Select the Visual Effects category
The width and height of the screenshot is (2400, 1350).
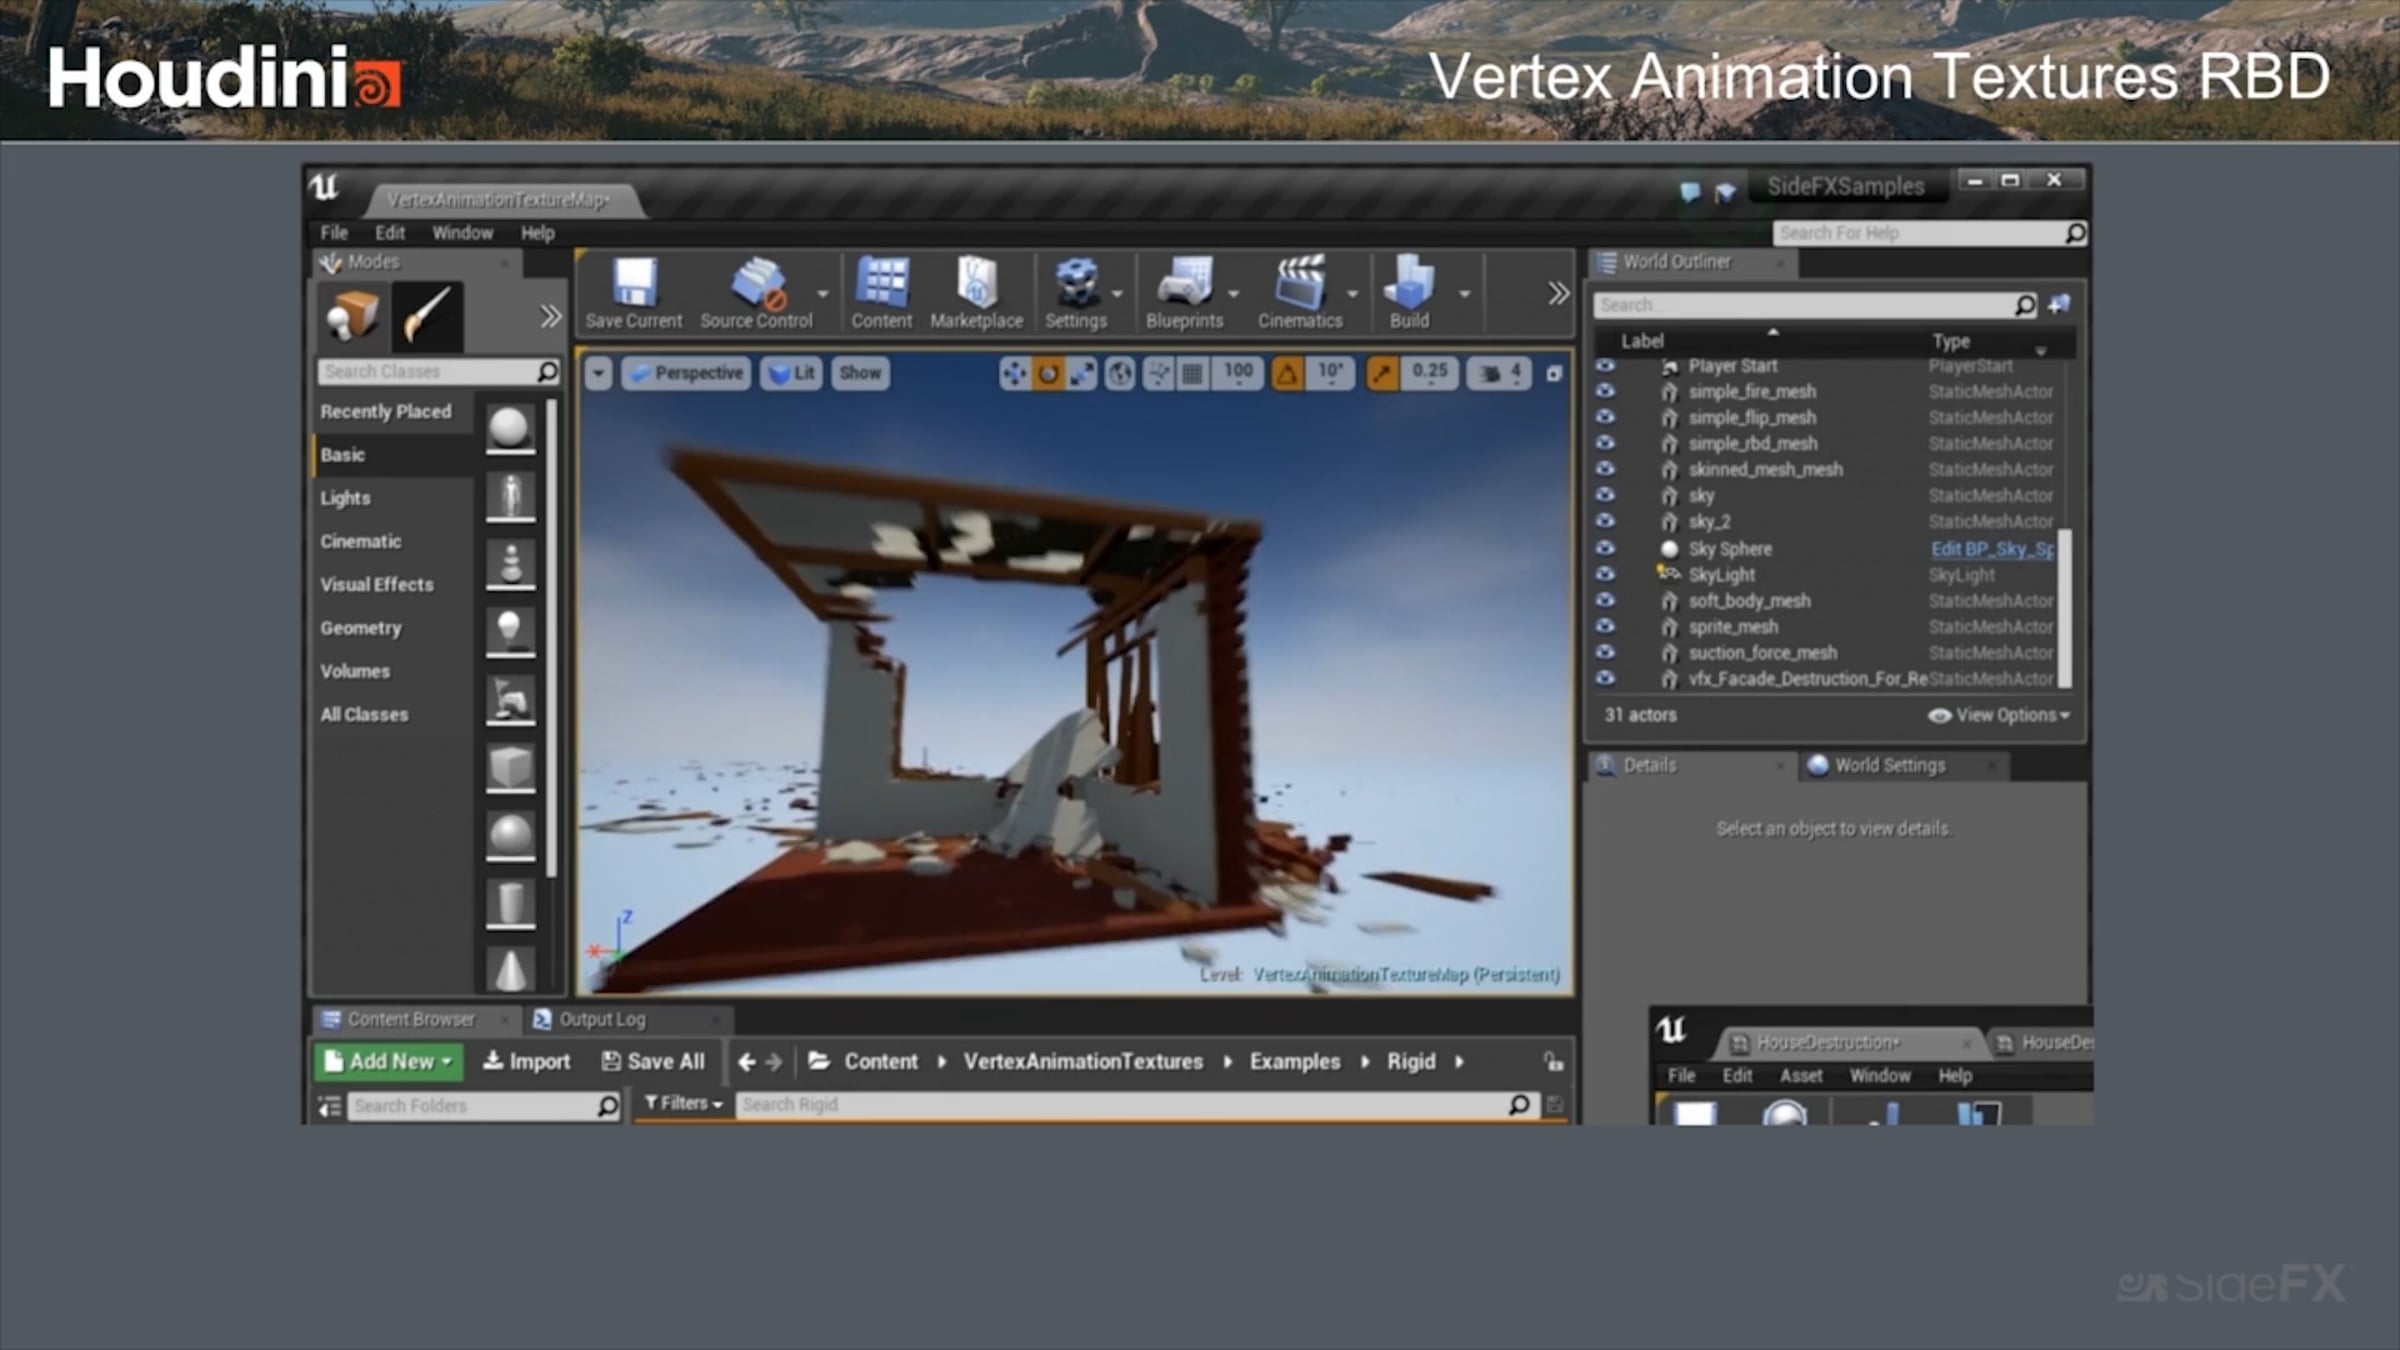point(377,585)
